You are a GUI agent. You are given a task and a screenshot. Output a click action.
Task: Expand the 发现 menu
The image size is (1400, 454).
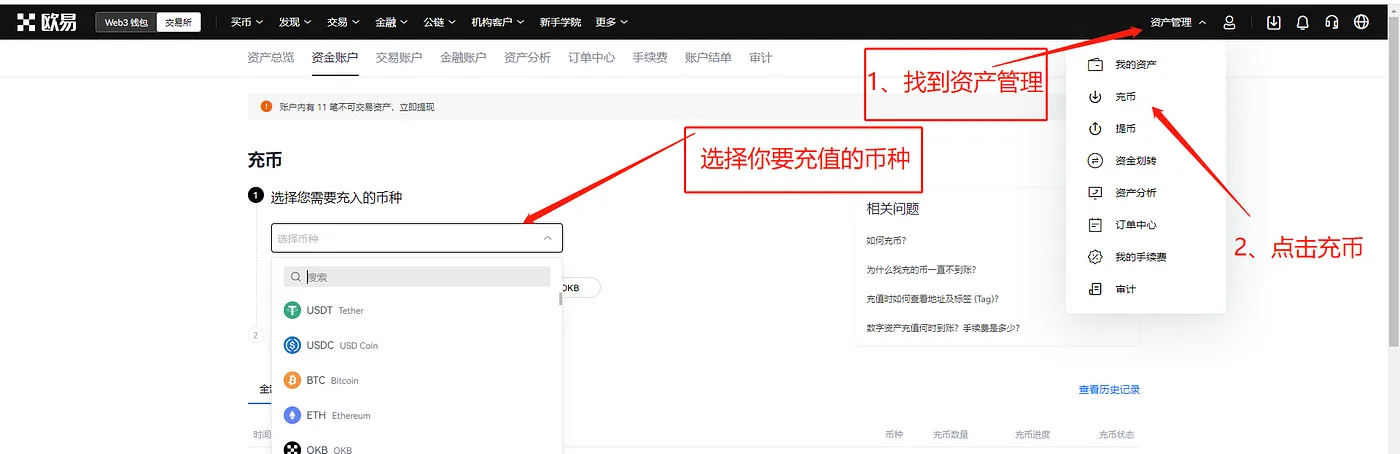pyautogui.click(x=295, y=22)
